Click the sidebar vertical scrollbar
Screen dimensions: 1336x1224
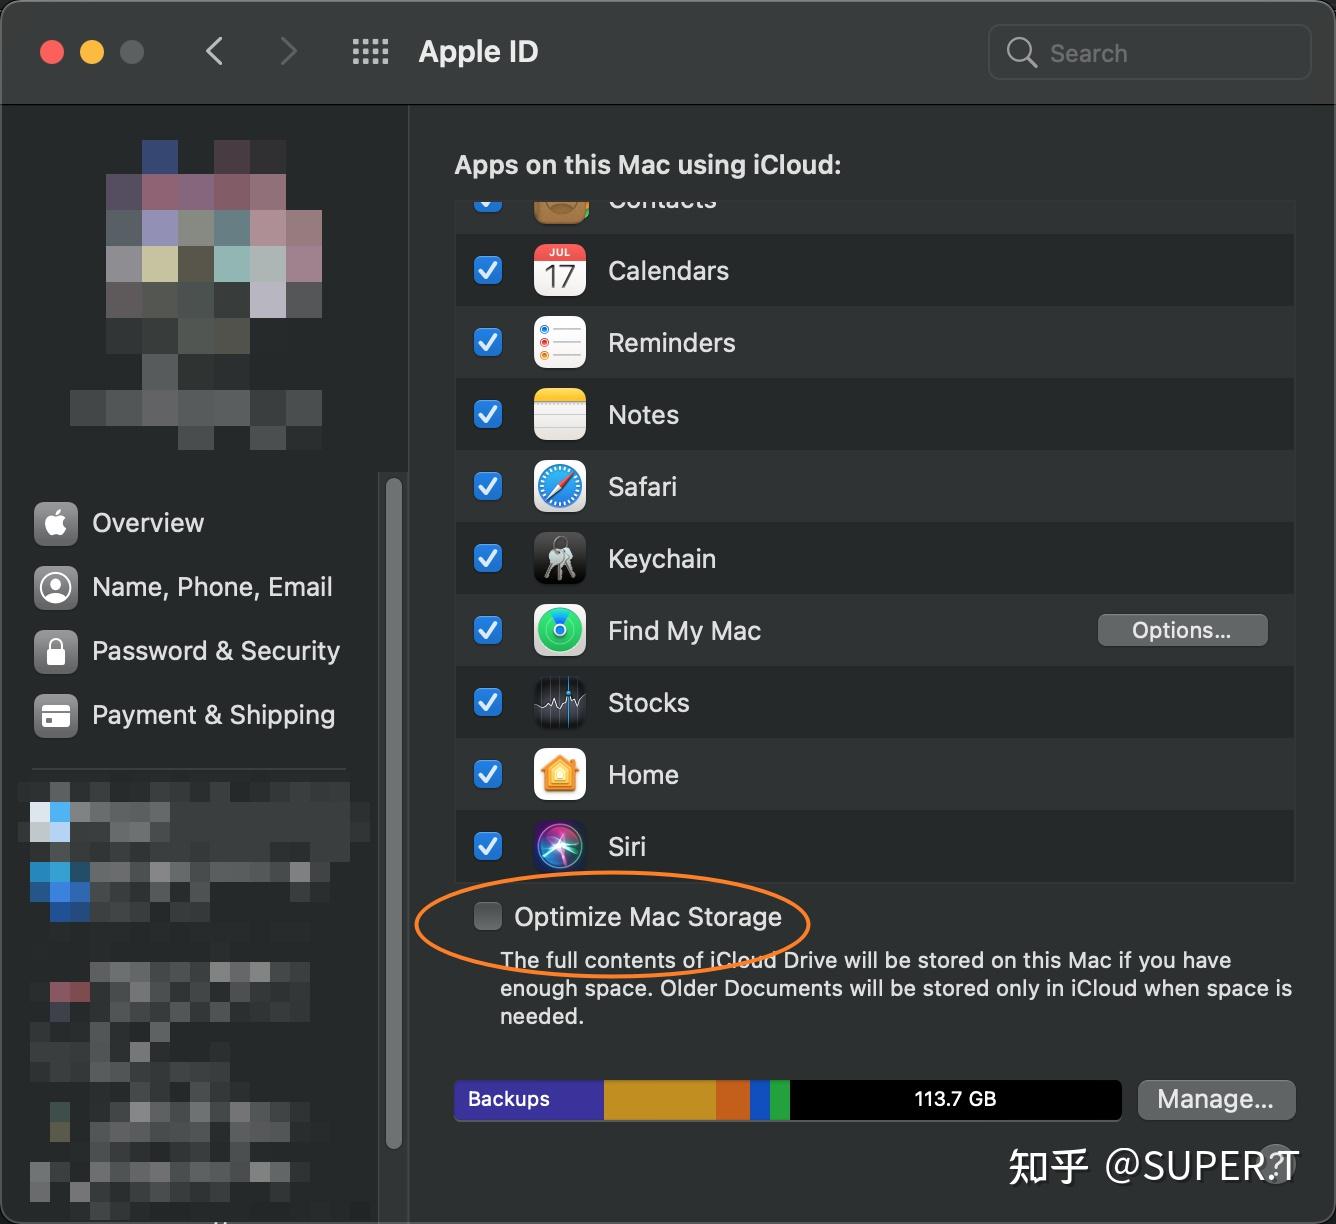pyautogui.click(x=394, y=812)
